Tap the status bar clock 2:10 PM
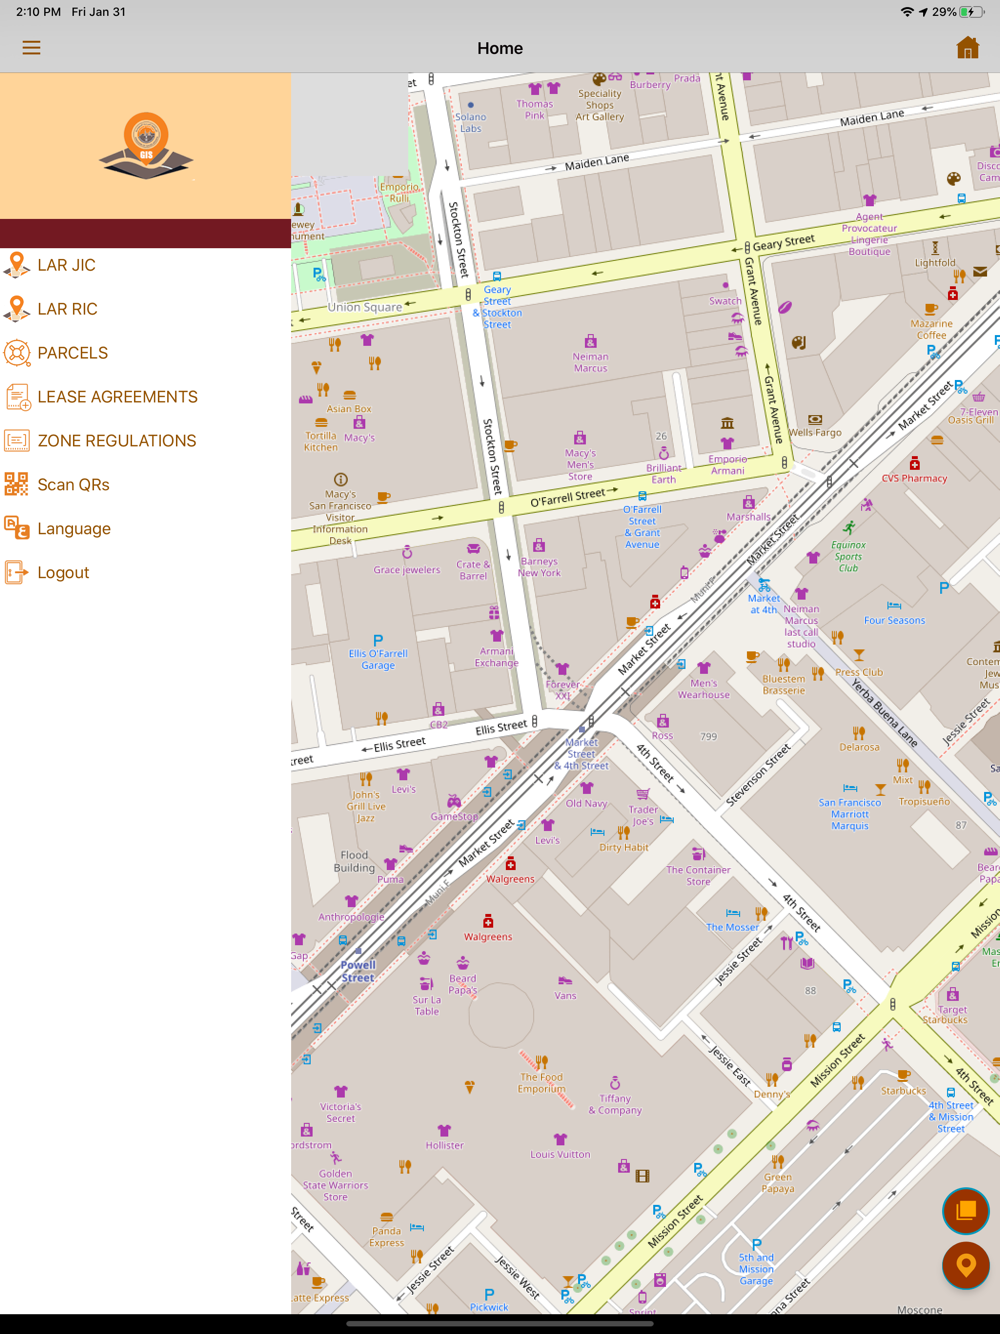 pyautogui.click(x=38, y=12)
